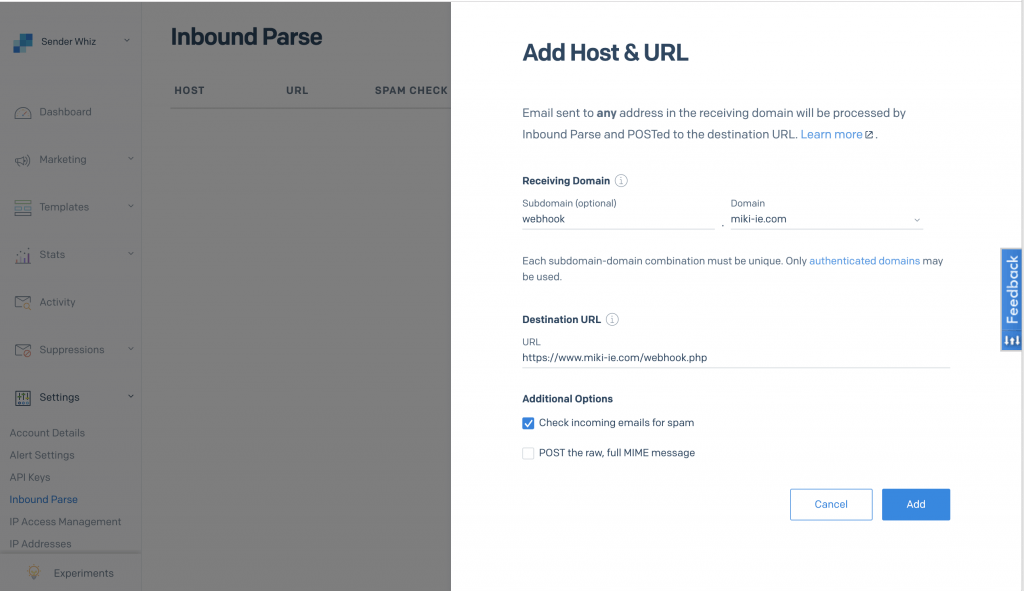Screen dimensions: 1024x591
Task: Click the Dashboard gauge icon
Action: [x=23, y=113]
